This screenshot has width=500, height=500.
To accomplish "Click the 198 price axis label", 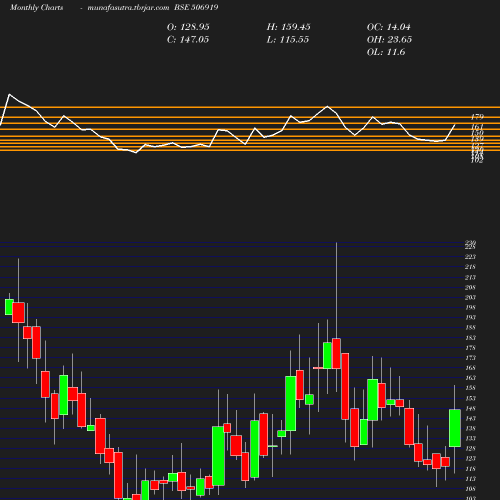I will [470, 307].
